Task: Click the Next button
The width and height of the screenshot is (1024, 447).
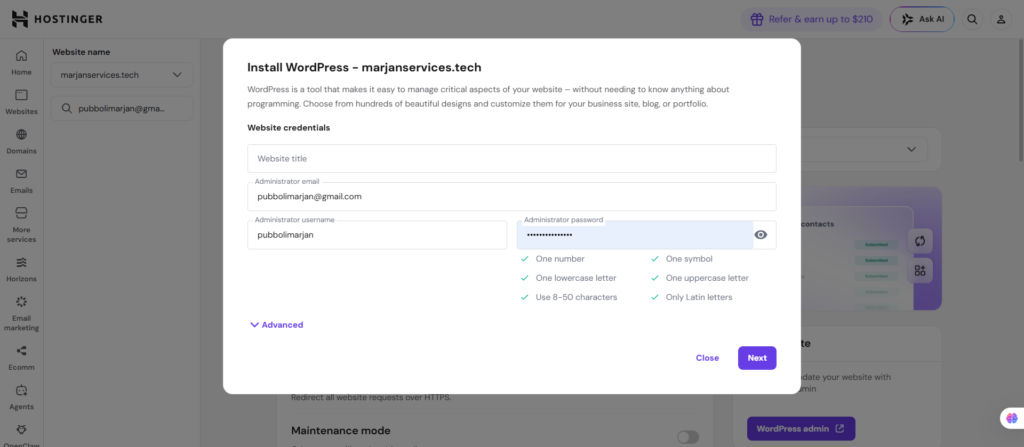Action: tap(757, 358)
